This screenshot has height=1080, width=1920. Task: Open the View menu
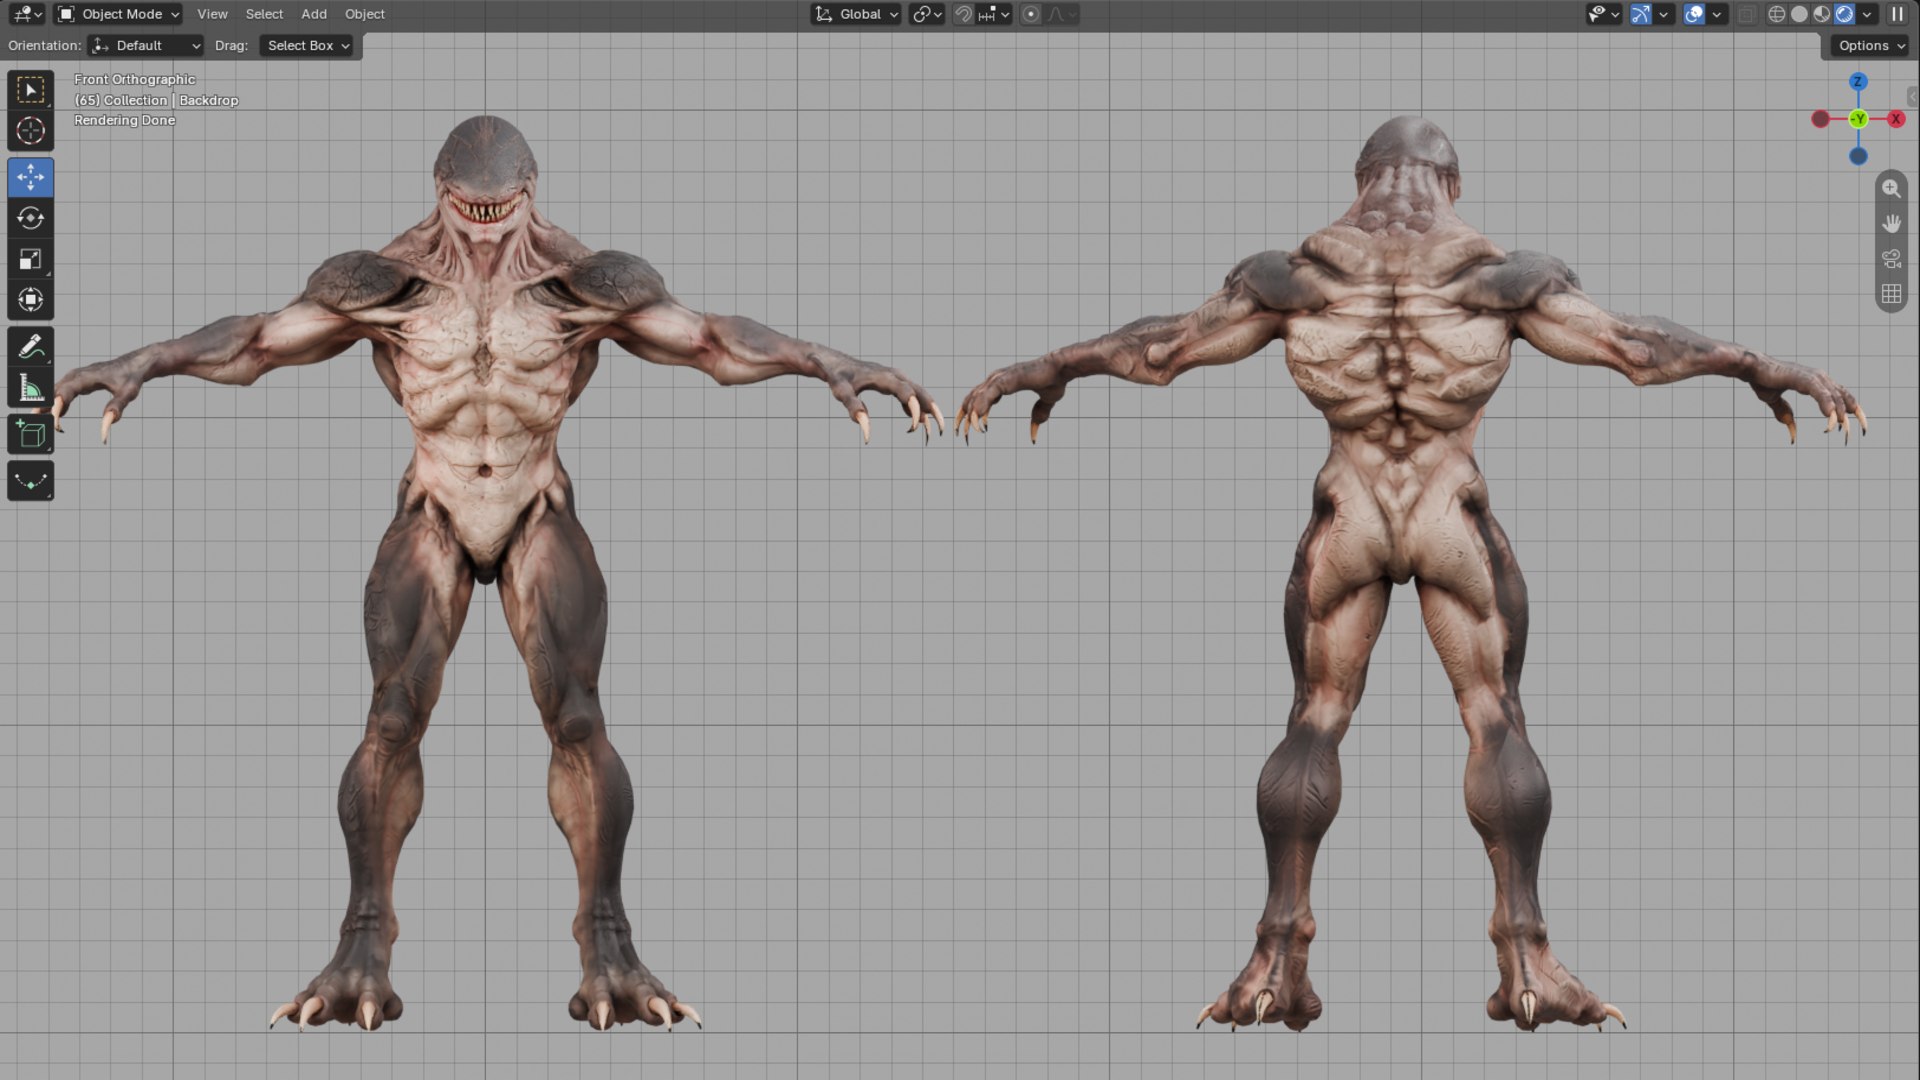tap(212, 14)
